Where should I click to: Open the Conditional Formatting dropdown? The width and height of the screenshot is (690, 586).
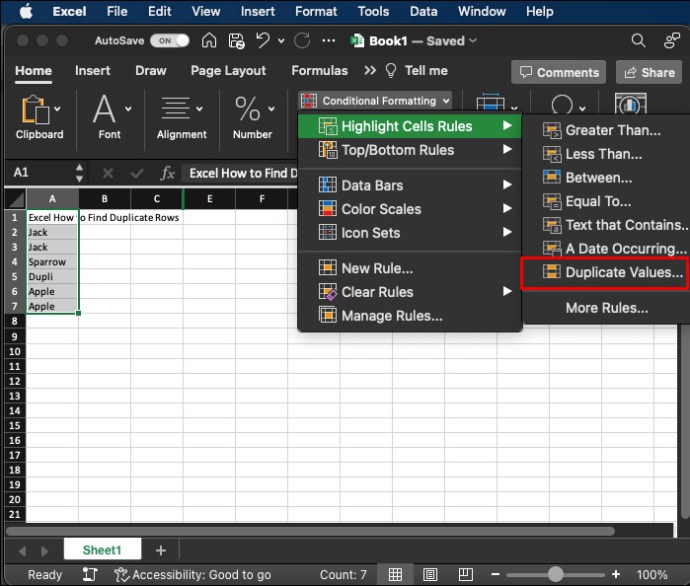[x=375, y=101]
